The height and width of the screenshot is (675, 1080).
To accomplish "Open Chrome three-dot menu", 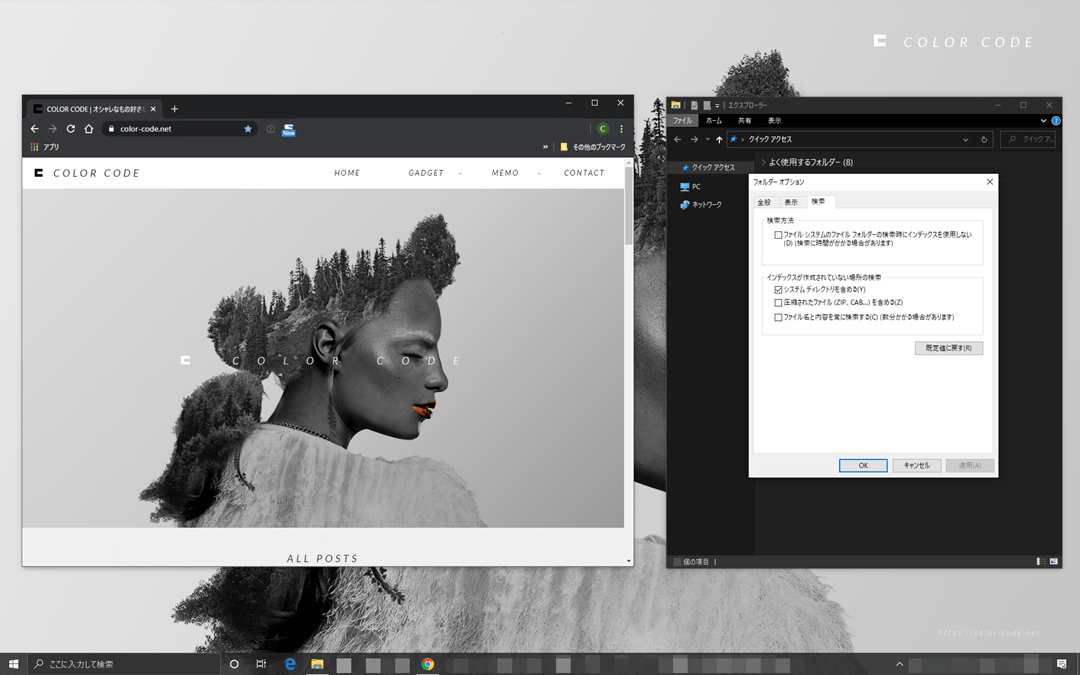I will pyautogui.click(x=621, y=129).
